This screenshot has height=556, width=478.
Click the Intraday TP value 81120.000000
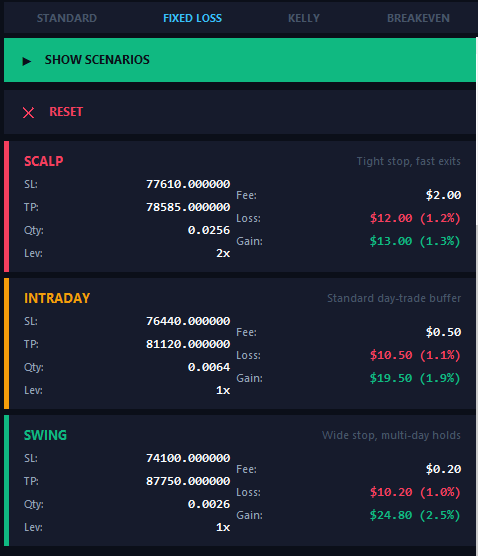[x=188, y=344]
